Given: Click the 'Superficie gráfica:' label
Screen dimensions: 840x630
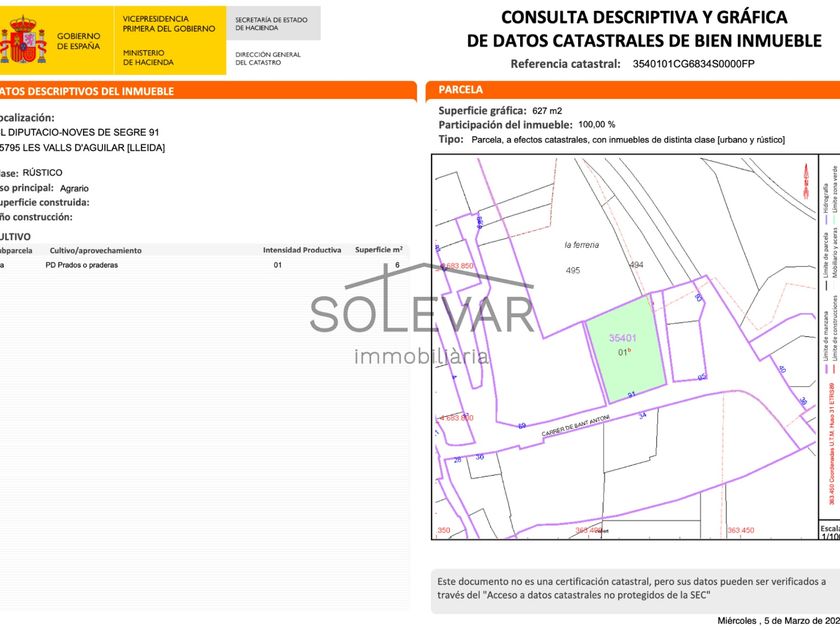Looking at the screenshot, I should (482, 111).
